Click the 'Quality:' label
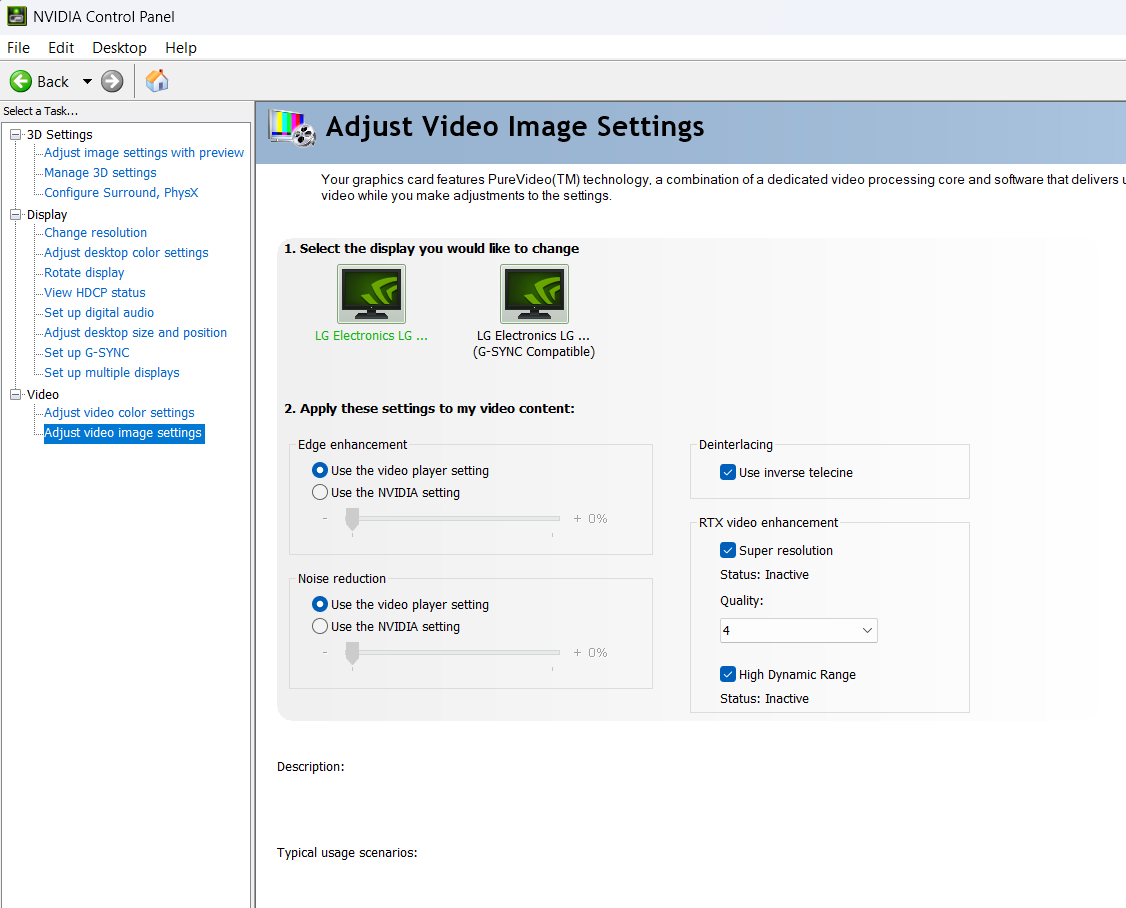Viewport: 1126px width, 908px height. point(742,601)
